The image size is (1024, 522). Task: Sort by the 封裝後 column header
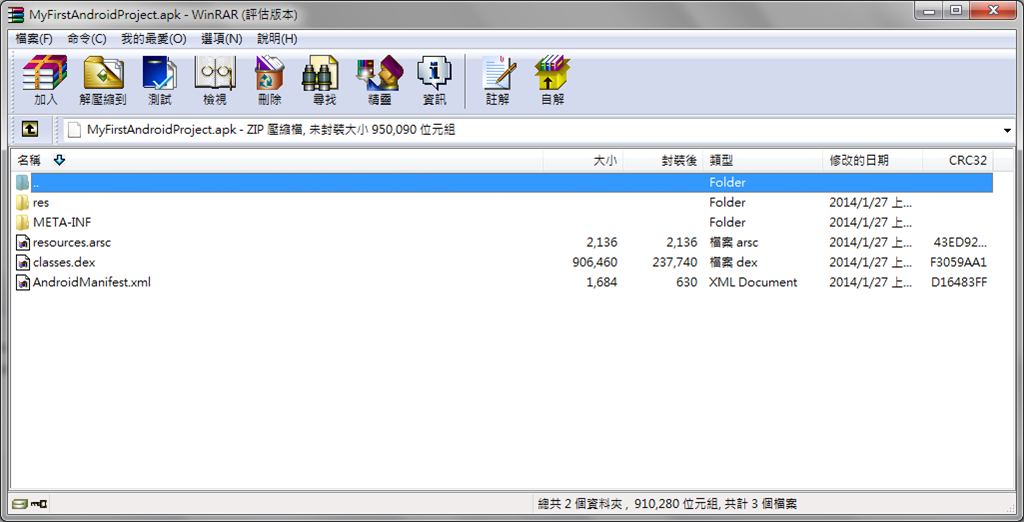coord(663,160)
